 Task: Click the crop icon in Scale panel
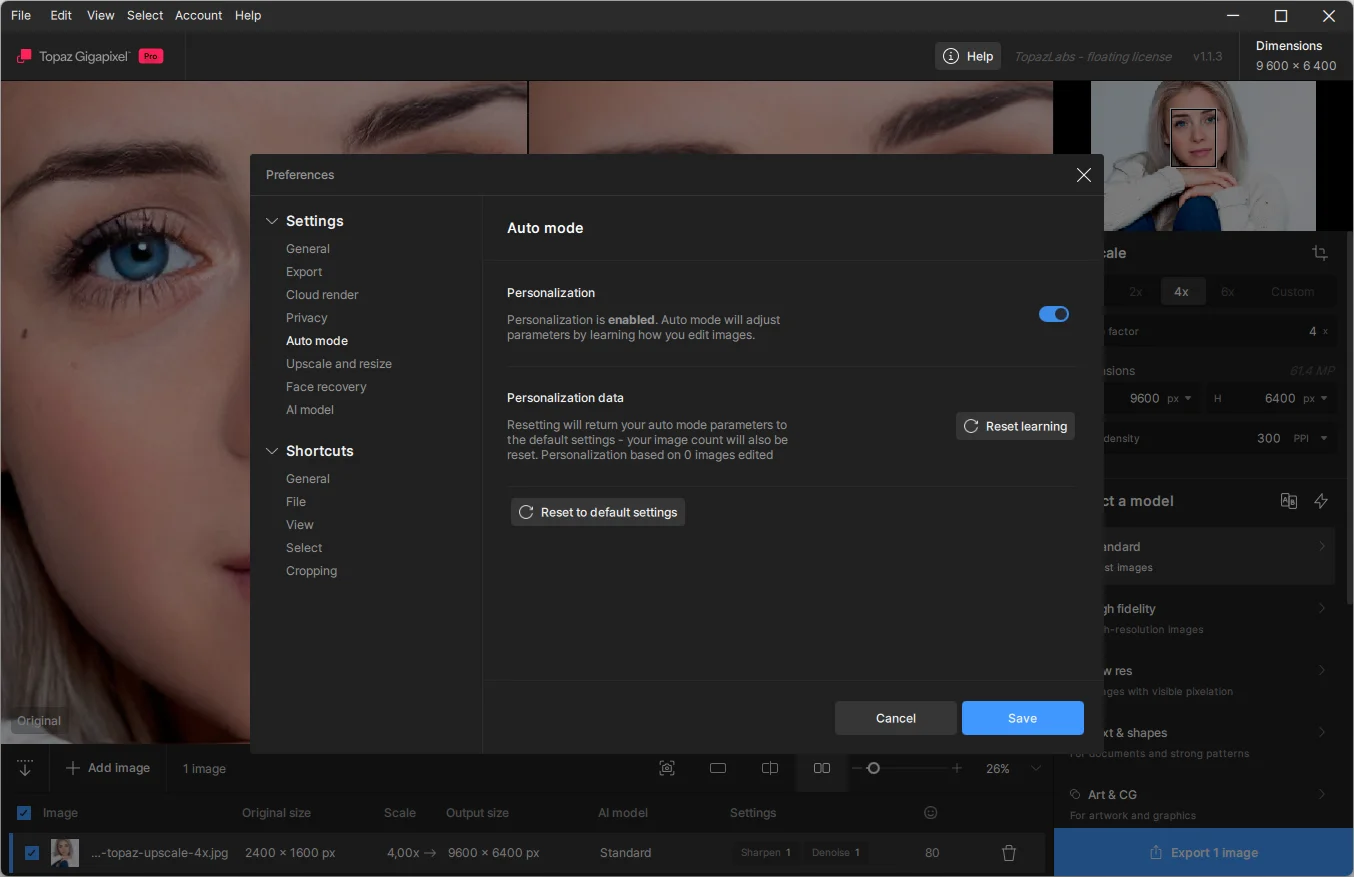(x=1320, y=253)
